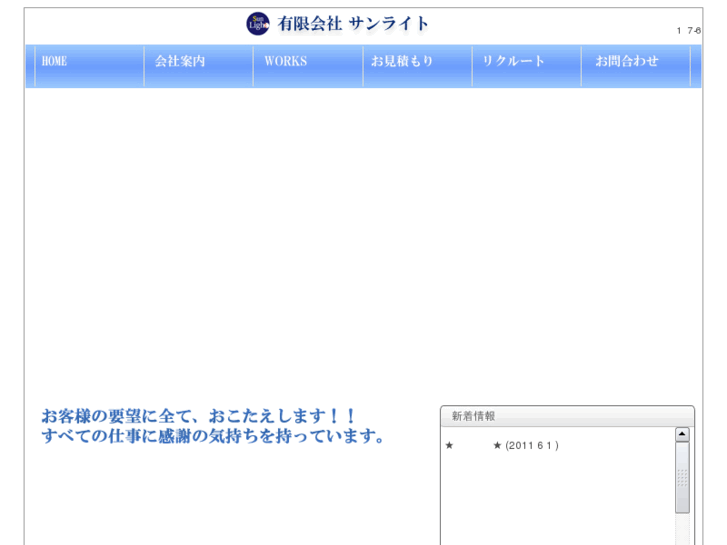Screen dimensions: 727x545
Task: Click the slogan お客様の要望に全て、おこたえします！！
Action: coord(198,416)
